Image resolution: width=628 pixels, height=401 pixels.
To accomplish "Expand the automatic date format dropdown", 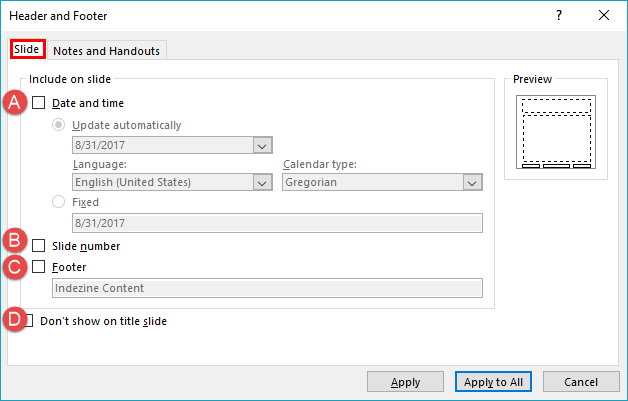I will (262, 146).
